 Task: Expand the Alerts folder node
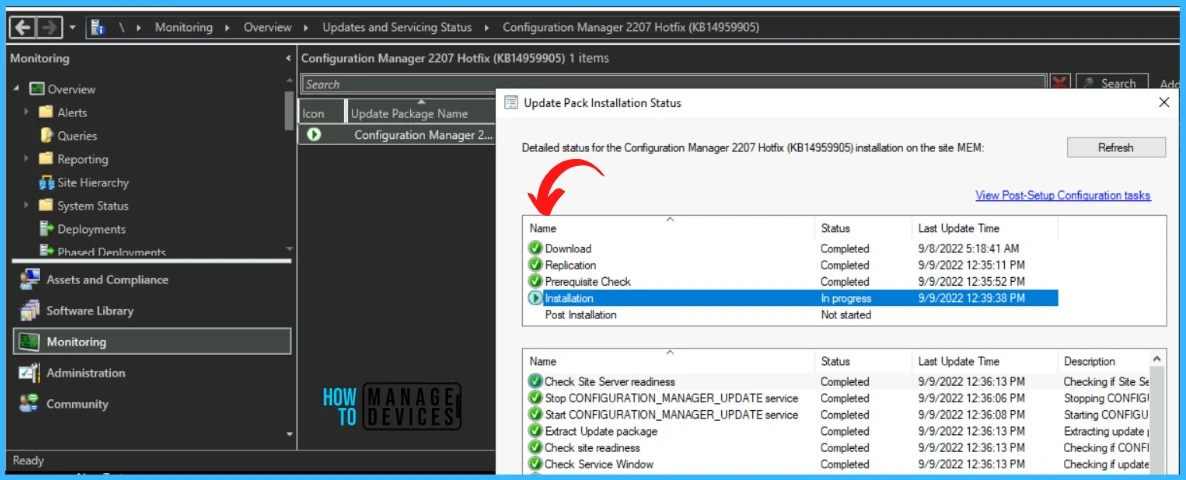click(x=26, y=113)
